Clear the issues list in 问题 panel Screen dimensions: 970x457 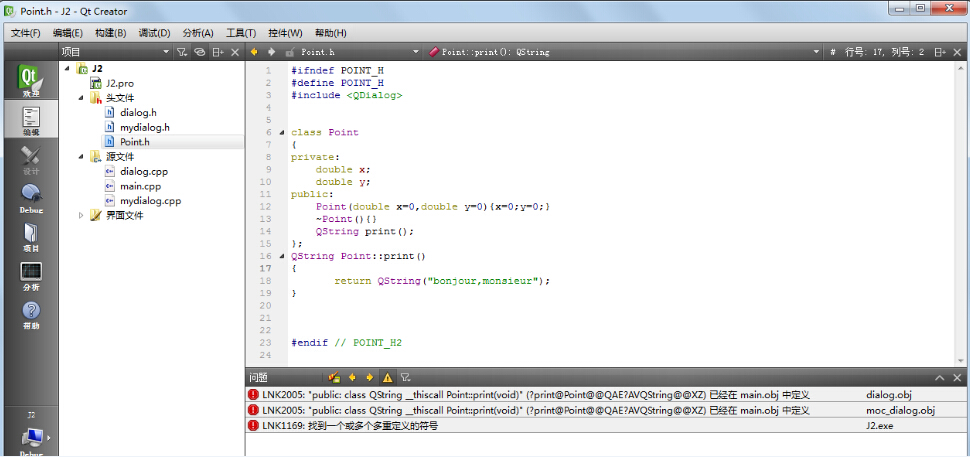click(334, 378)
